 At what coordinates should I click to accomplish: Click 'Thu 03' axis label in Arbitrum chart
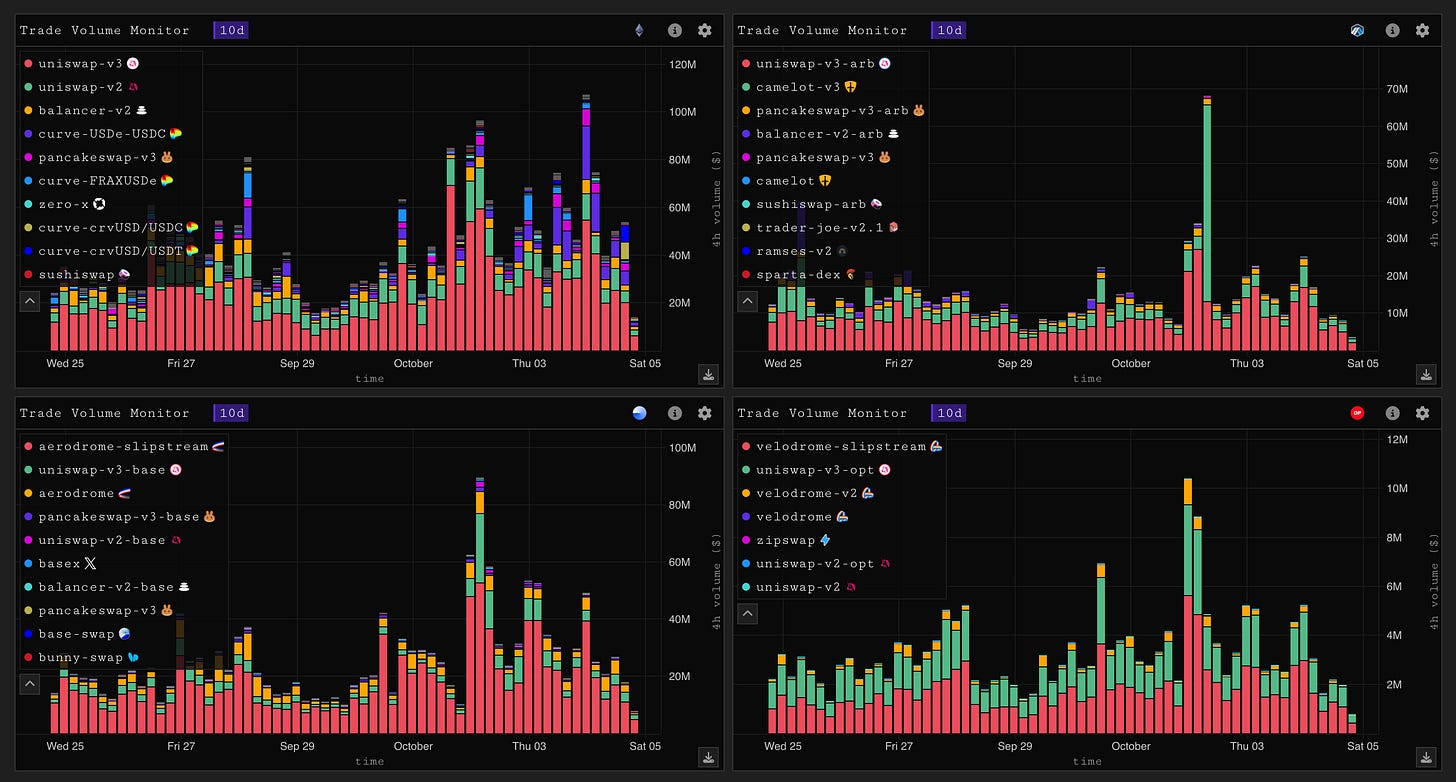pyautogui.click(x=1247, y=363)
